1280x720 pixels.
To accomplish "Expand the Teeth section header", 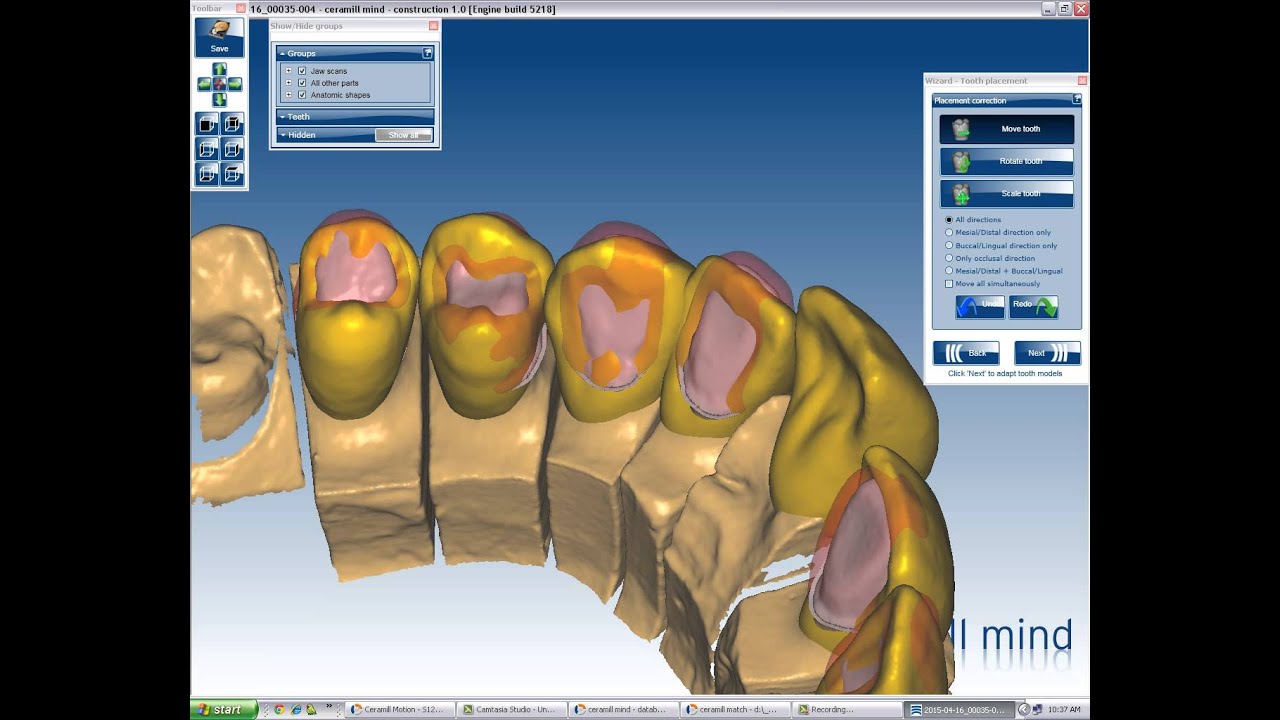I will tap(355, 117).
